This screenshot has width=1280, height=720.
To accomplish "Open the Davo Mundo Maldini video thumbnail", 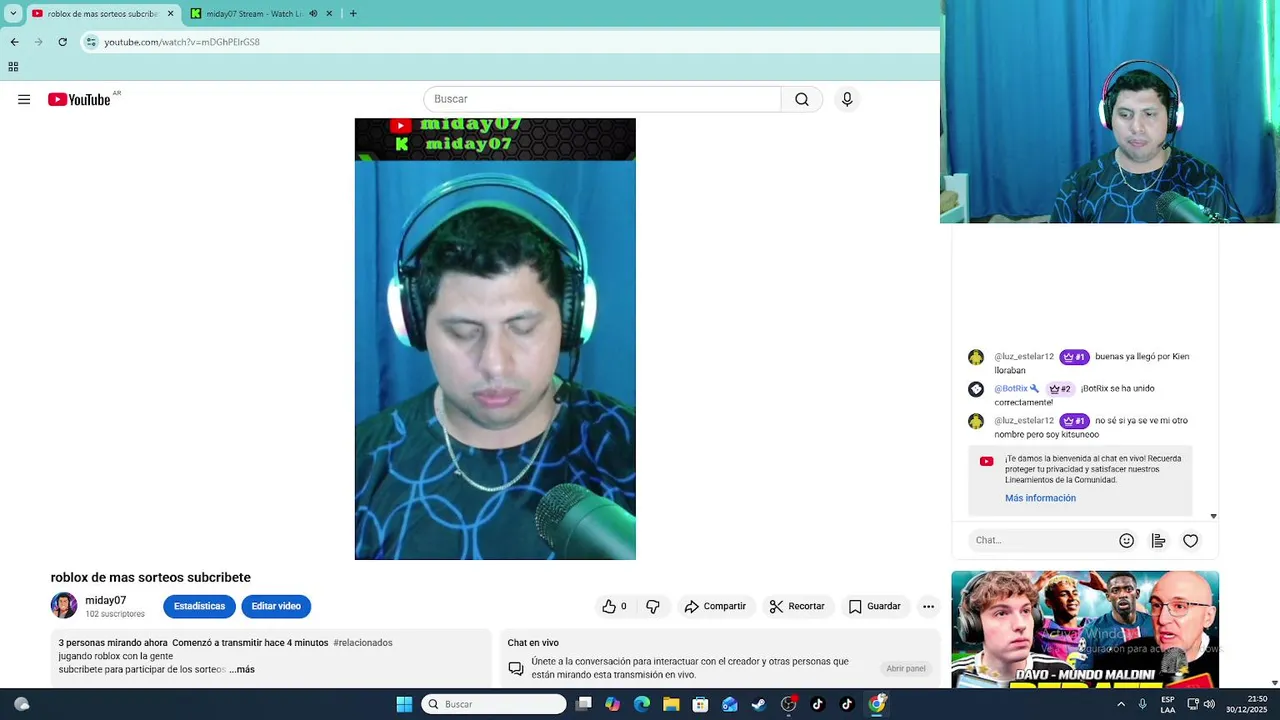I will click(1085, 629).
